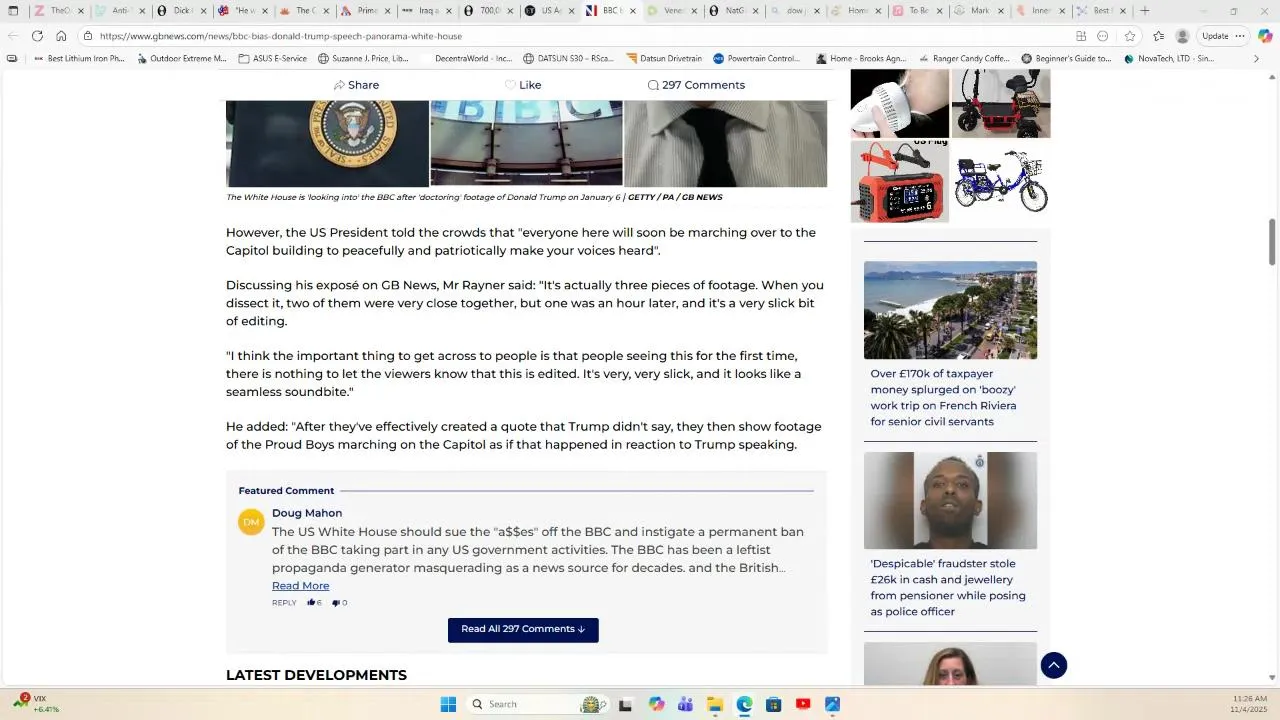Open the tab actions menu icon
This screenshot has width=1280, height=720.
[13, 11]
